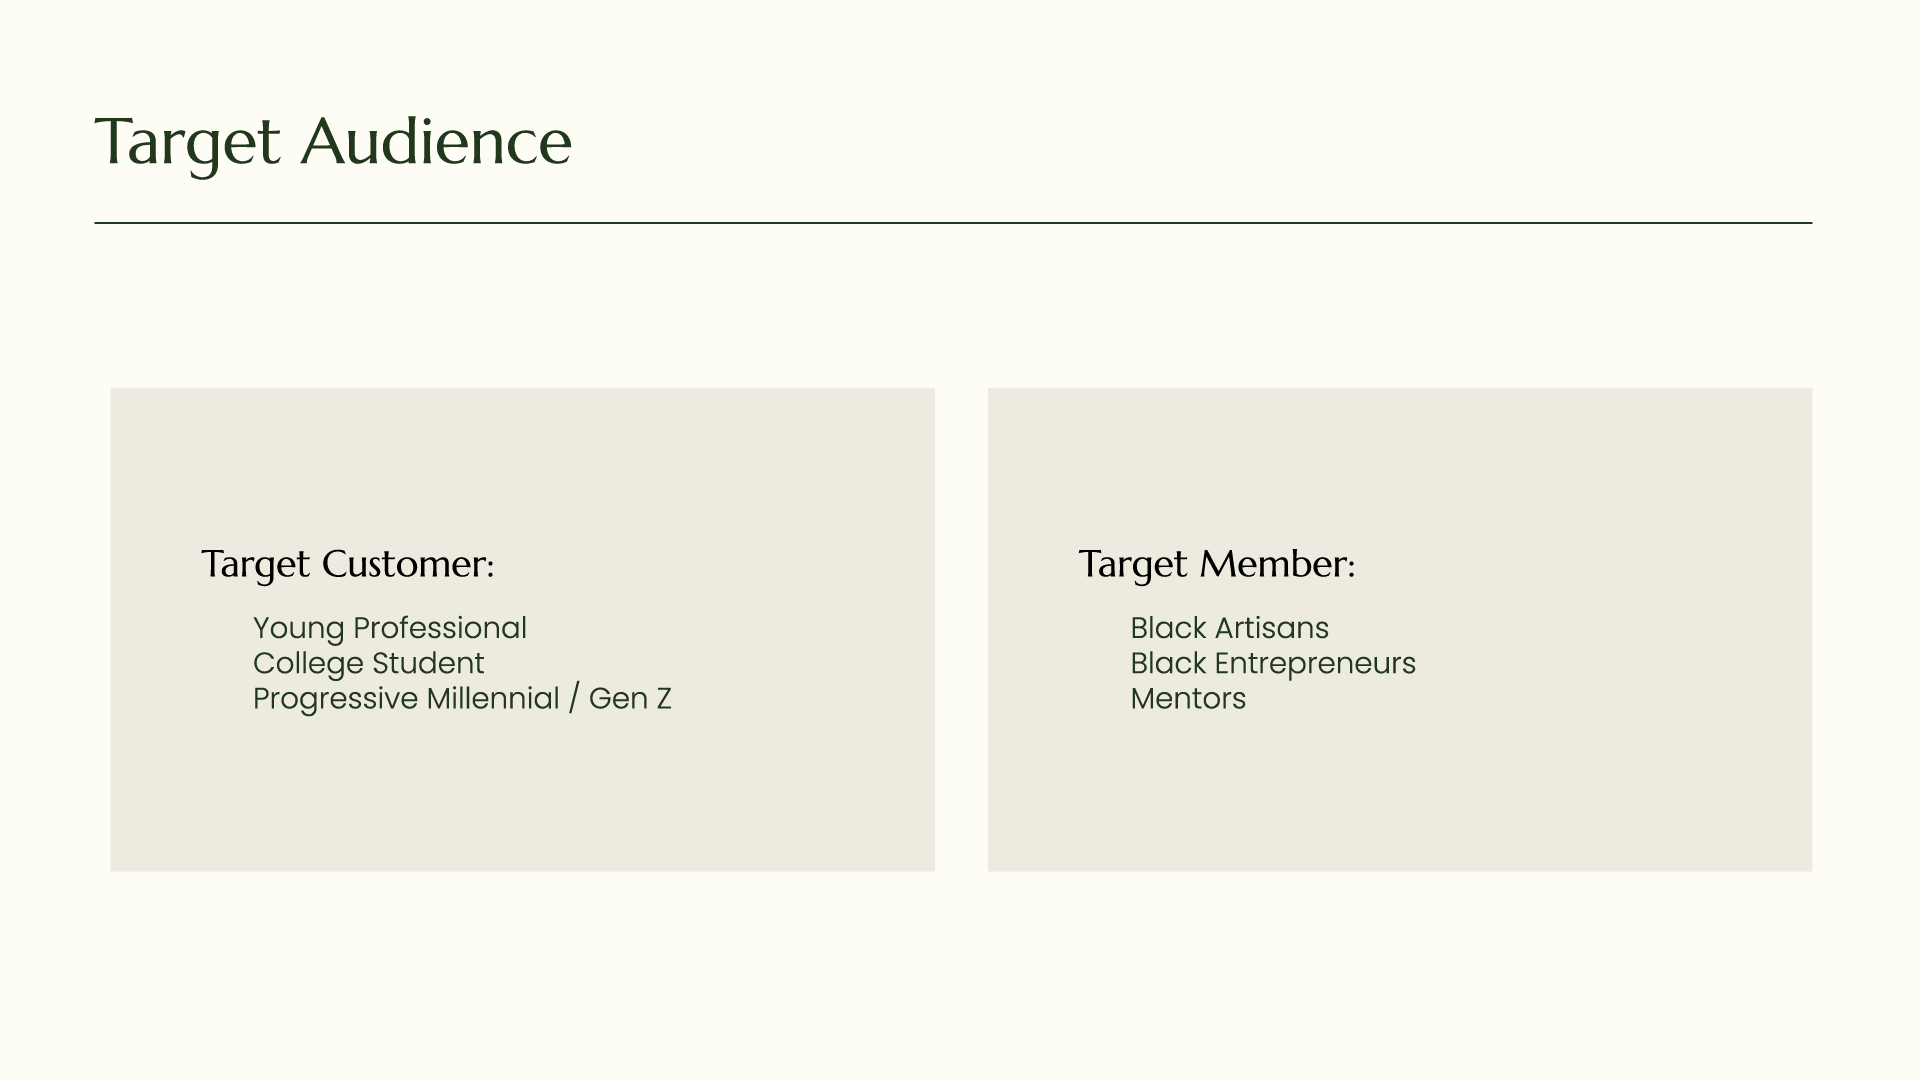Select the Target Member heading
Screen dimensions: 1920x1081
coord(1217,565)
